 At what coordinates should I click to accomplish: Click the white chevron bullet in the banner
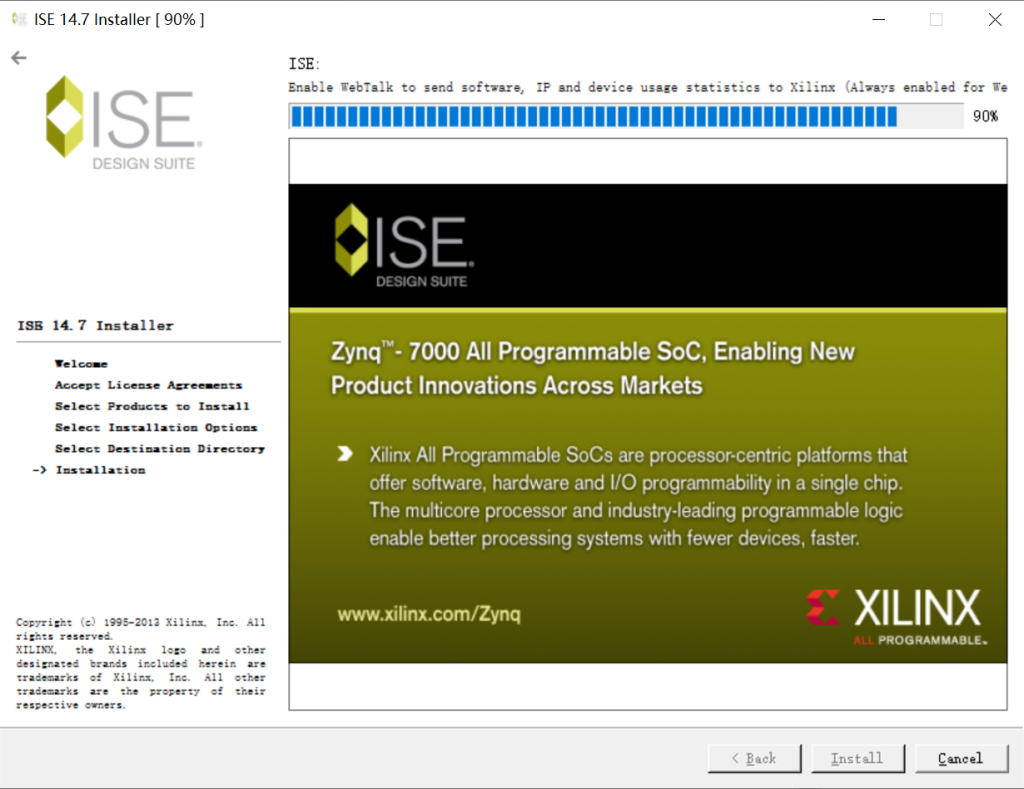(x=345, y=455)
